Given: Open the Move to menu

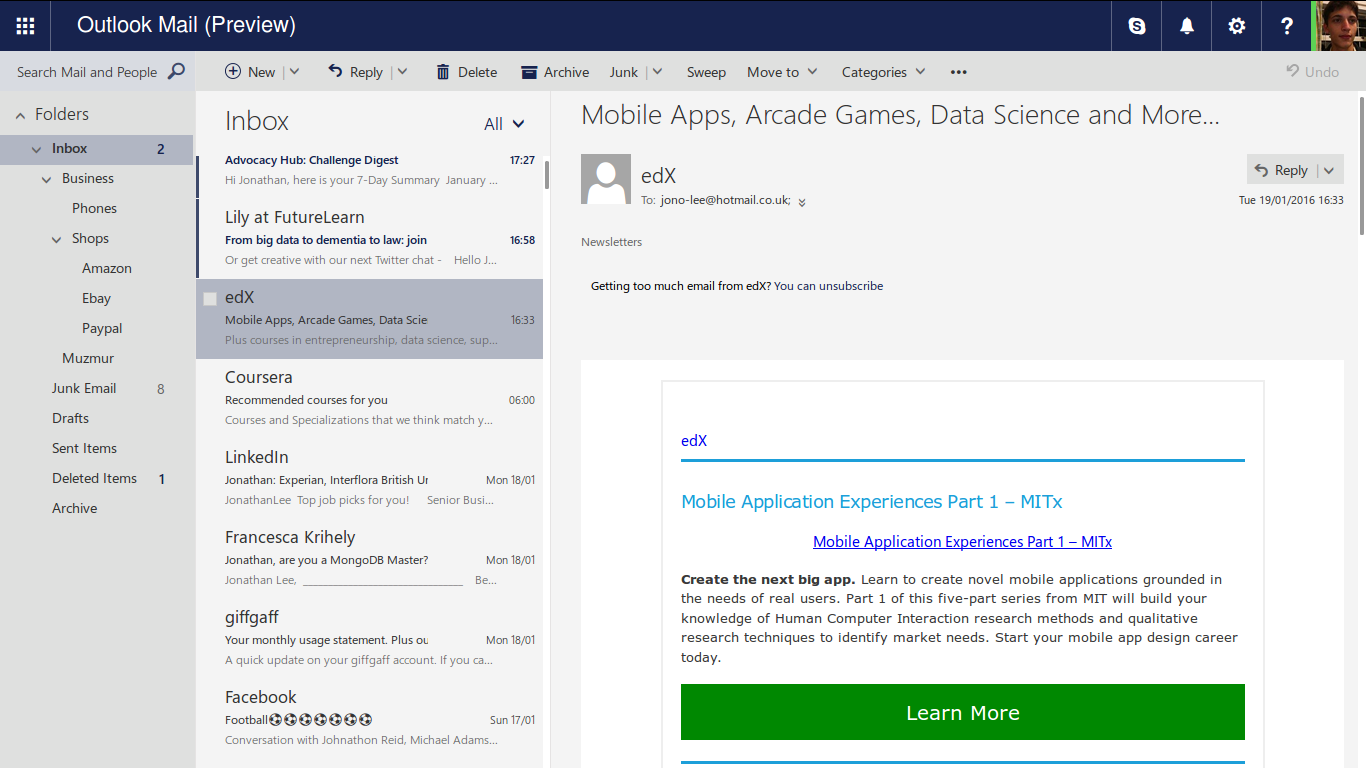Looking at the screenshot, I should point(783,72).
